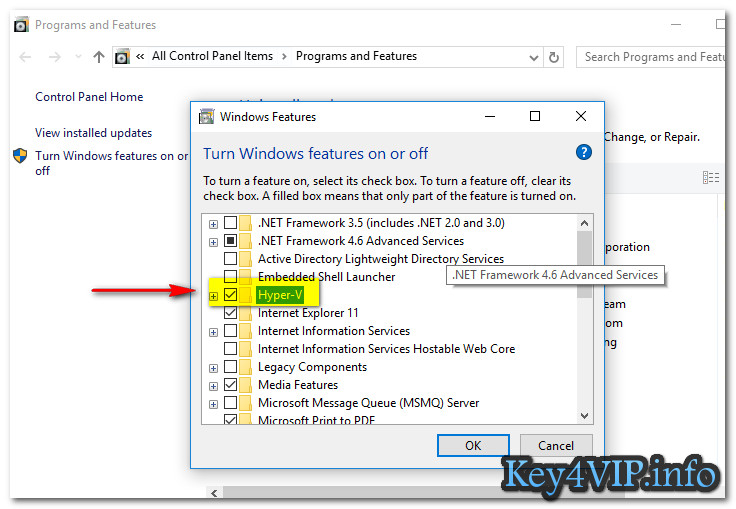Screen dimensions: 736x509
Task: Uncheck the Hyper-V checkbox
Action: 230,294
